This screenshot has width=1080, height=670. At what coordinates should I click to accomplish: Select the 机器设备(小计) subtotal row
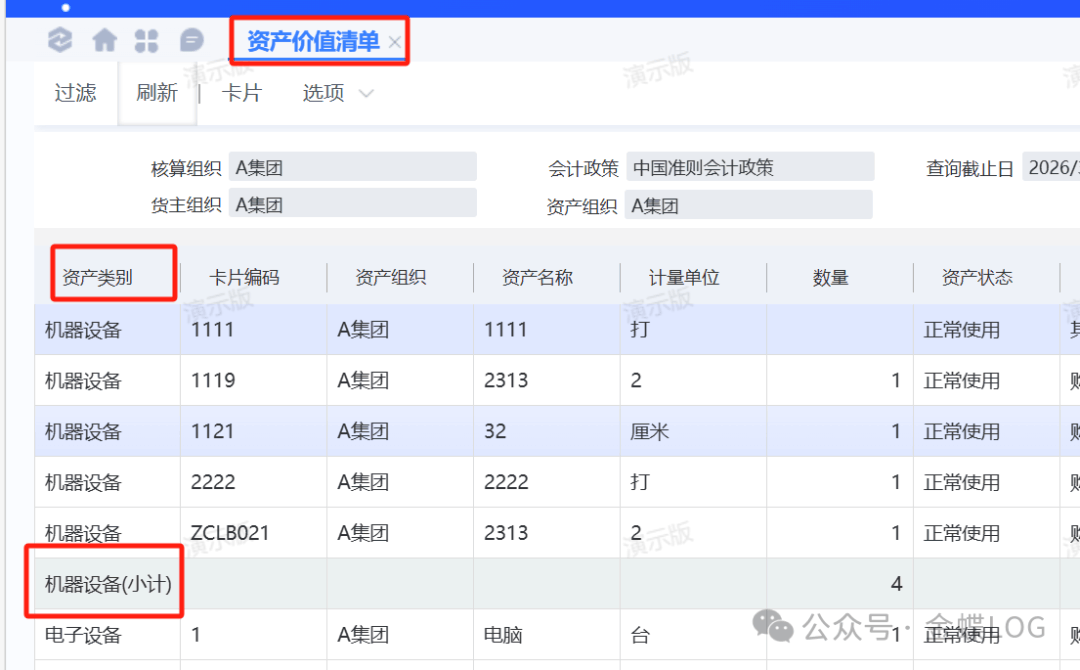click(108, 584)
